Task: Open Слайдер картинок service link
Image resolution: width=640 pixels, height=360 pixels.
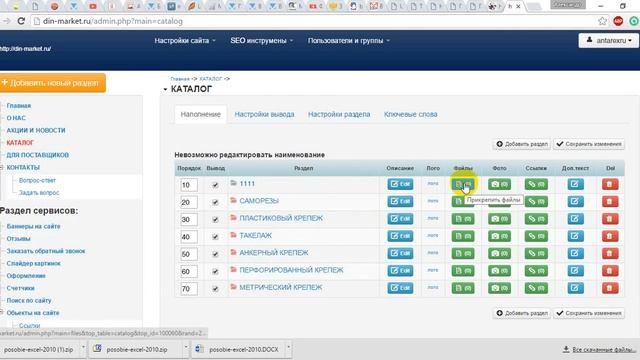Action: [x=33, y=263]
